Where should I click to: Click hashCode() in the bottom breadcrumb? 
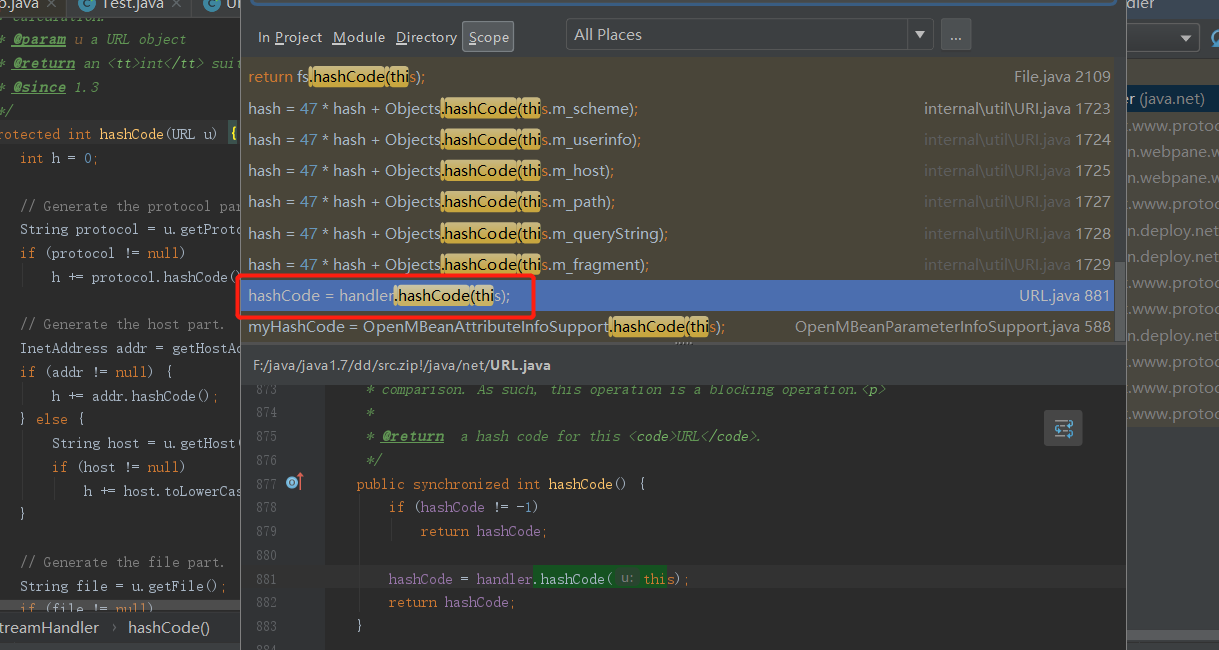(169, 627)
